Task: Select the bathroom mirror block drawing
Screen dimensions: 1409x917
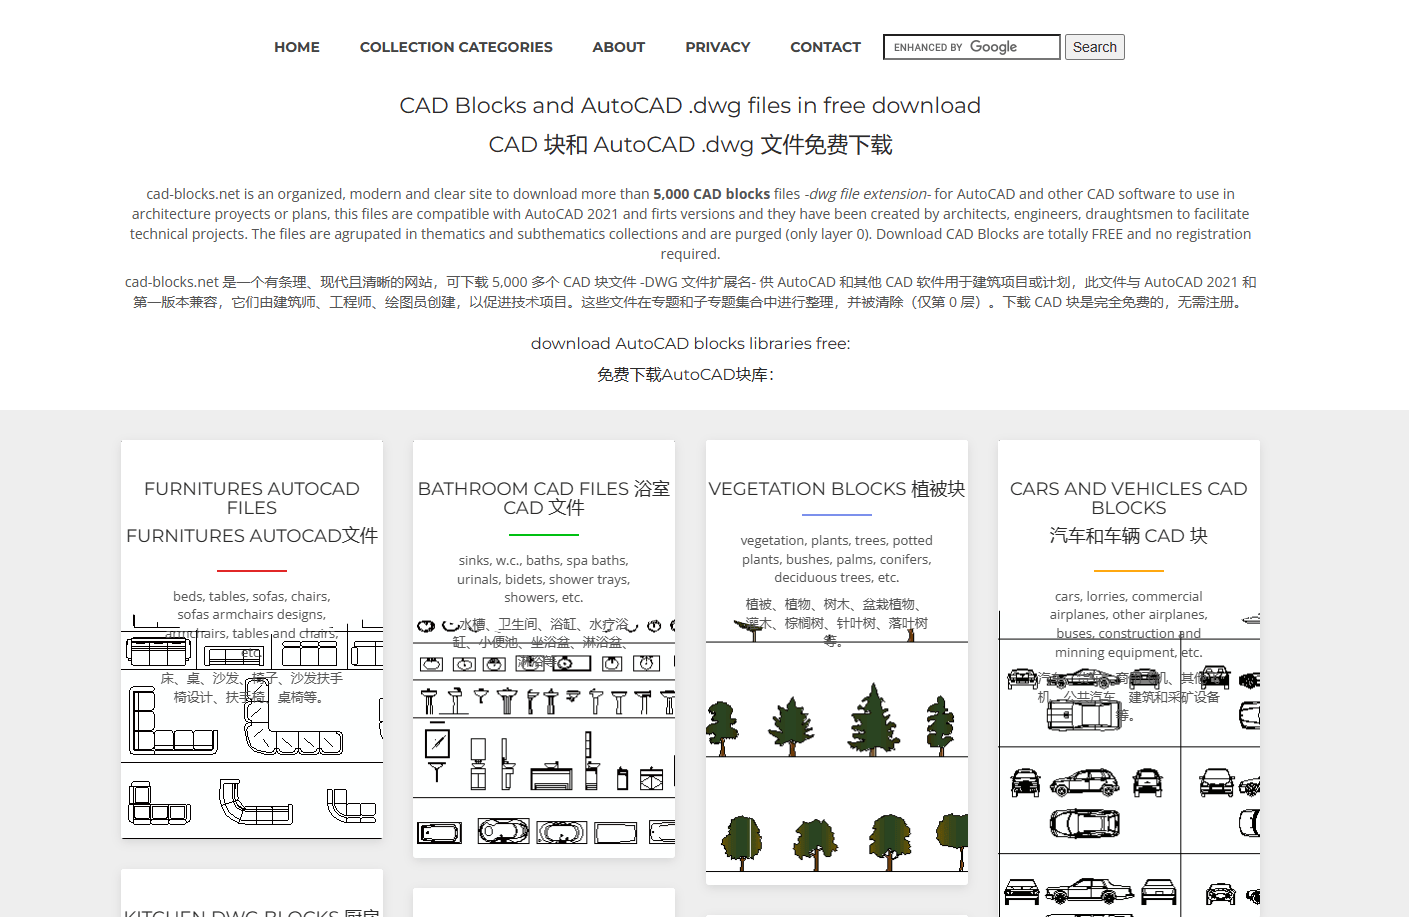Action: click(x=438, y=743)
